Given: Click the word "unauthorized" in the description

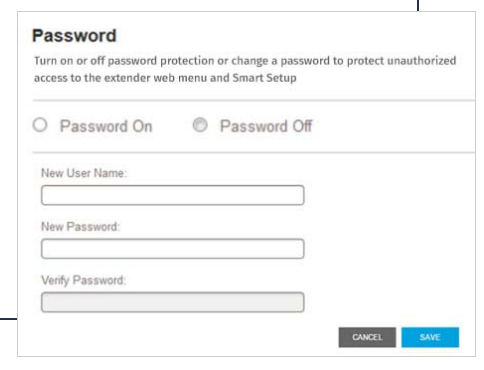Looking at the screenshot, I should point(421,61).
